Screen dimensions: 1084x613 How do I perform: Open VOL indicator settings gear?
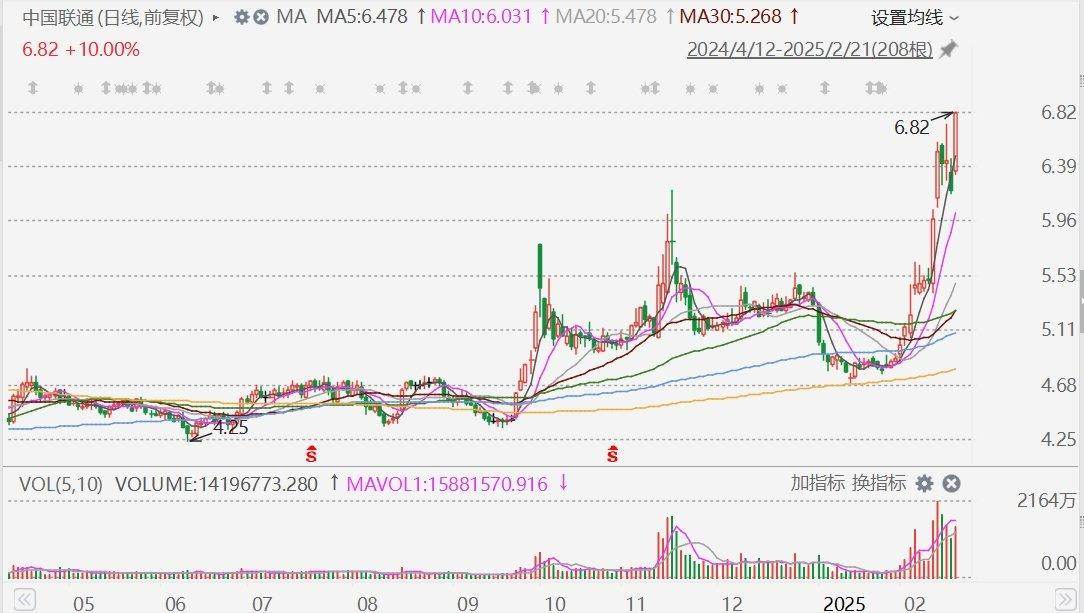click(x=925, y=484)
